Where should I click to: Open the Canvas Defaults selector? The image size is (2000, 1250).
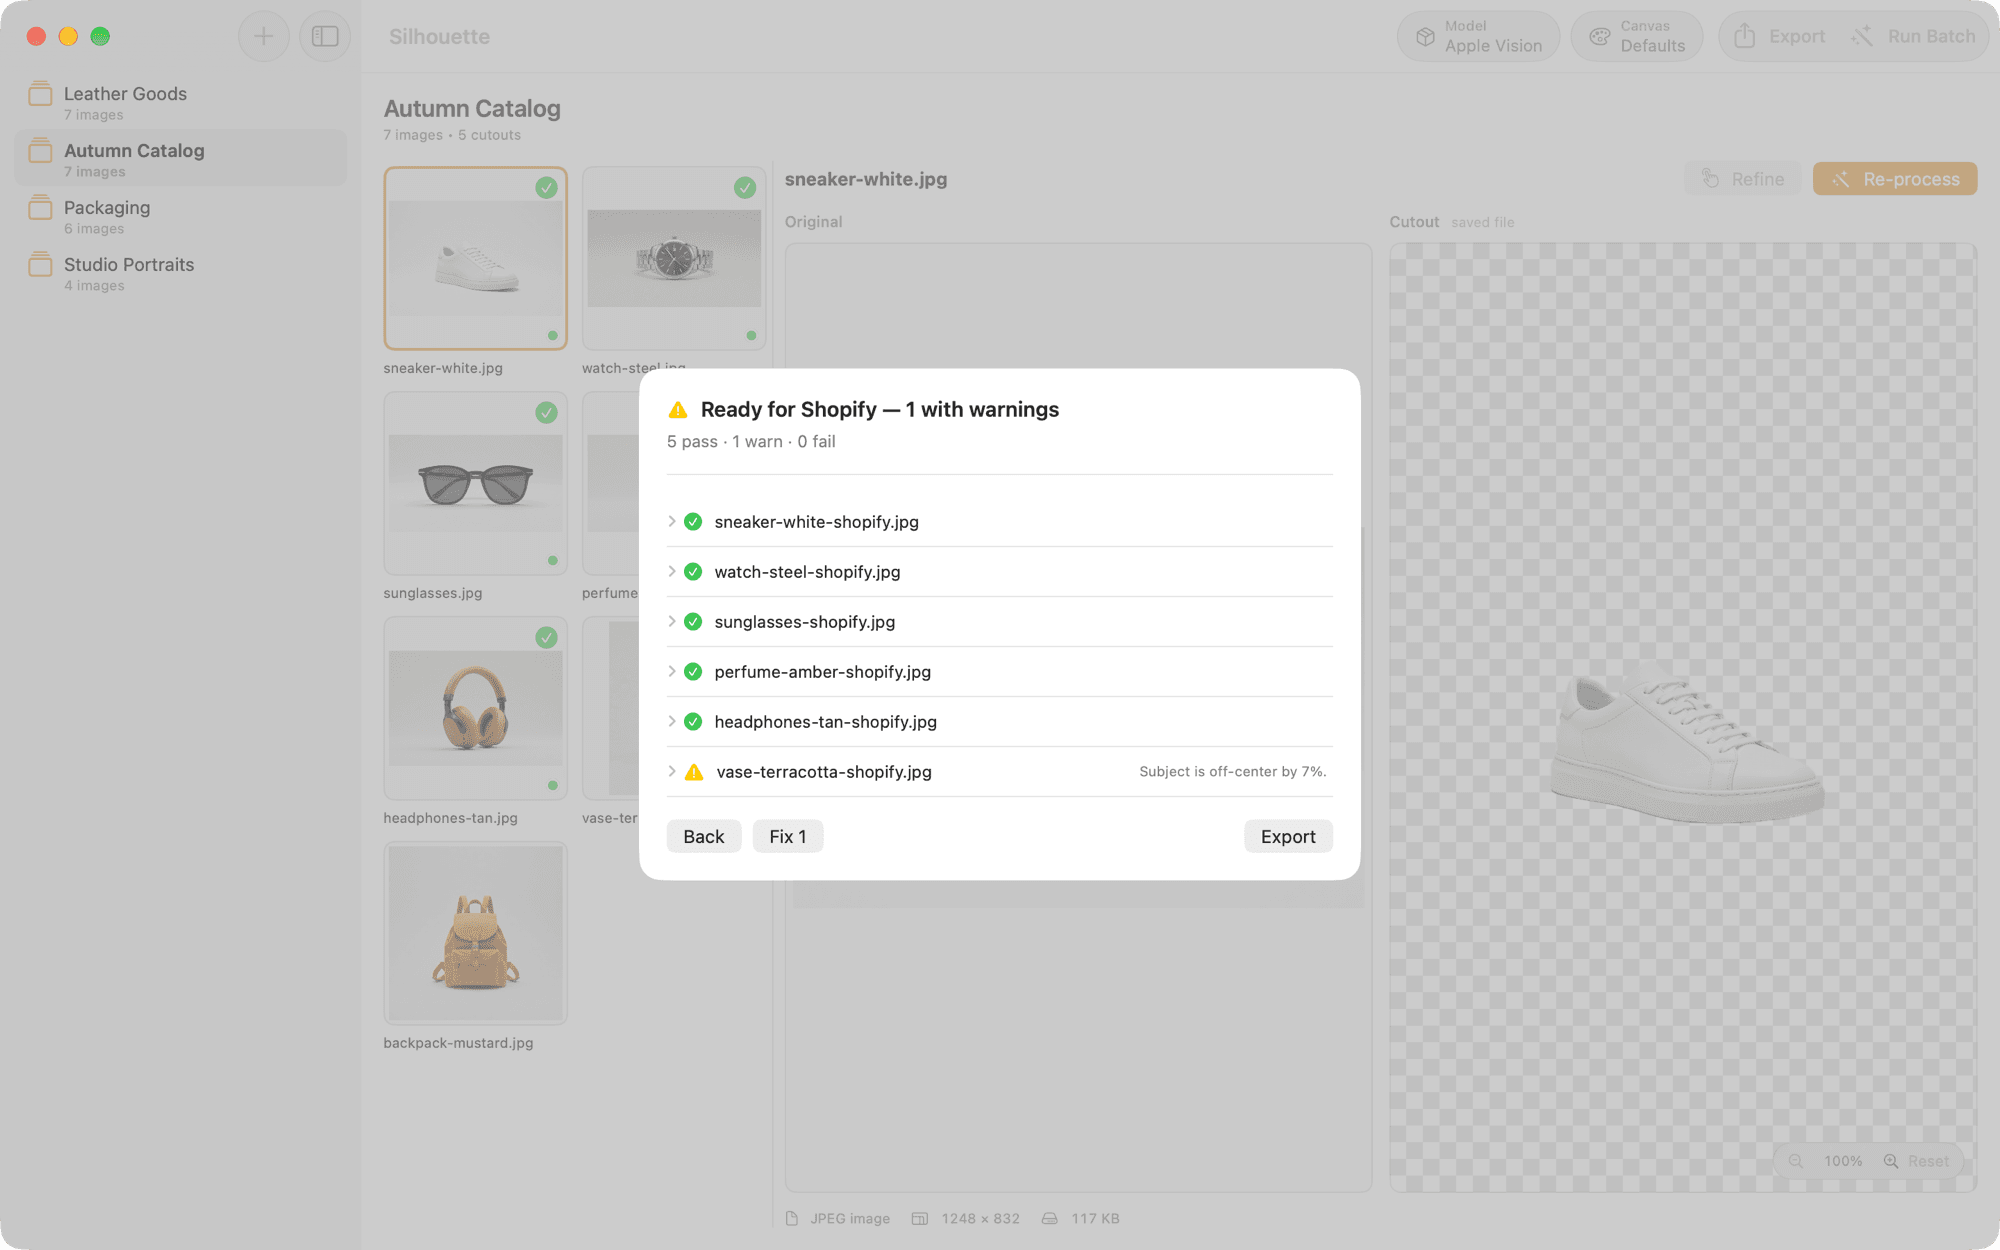tap(1637, 36)
